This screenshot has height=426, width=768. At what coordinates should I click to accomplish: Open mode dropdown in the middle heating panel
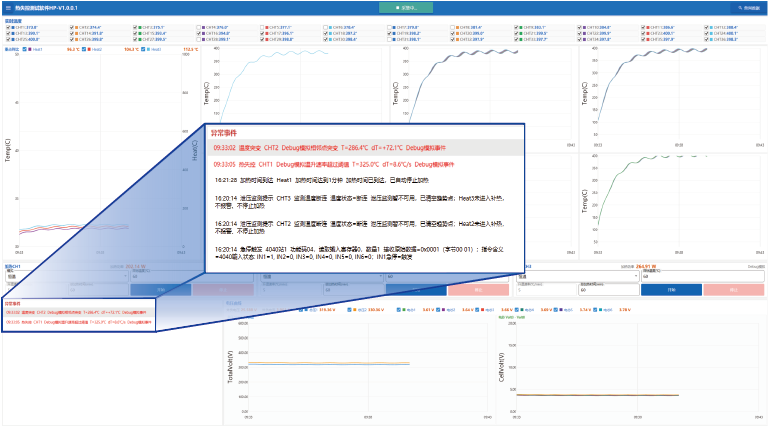322,277
